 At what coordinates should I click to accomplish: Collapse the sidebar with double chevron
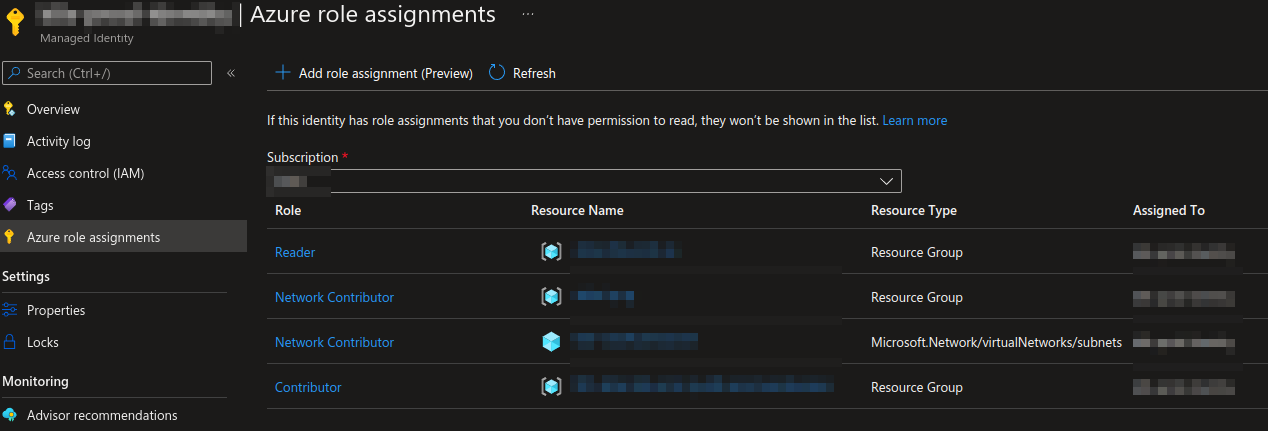tap(230, 73)
